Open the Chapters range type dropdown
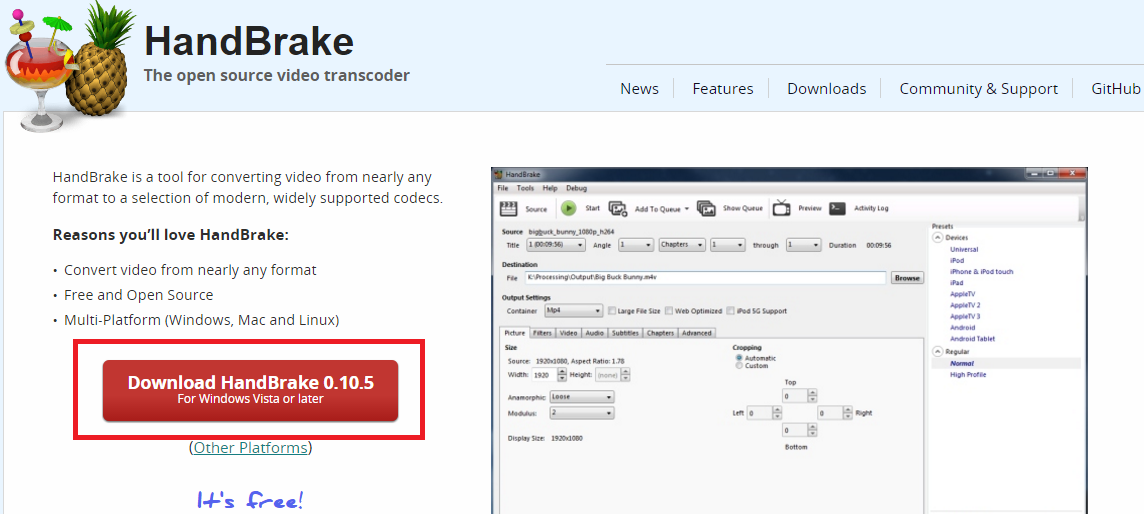This screenshot has height=514, width=1144. point(682,245)
